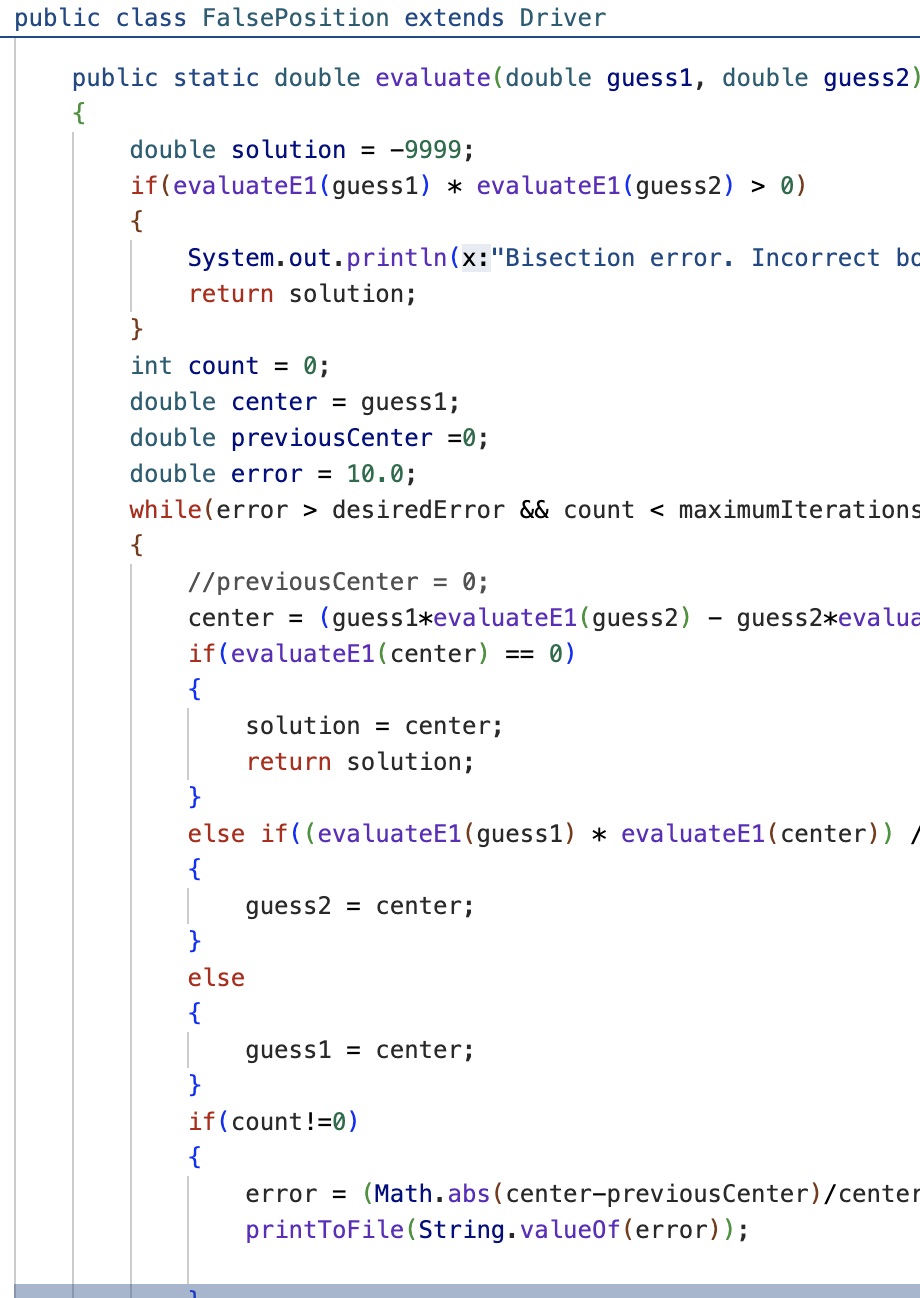Click the horizontal scrollbar at bottom
The height and width of the screenshot is (1298, 920).
460,1290
